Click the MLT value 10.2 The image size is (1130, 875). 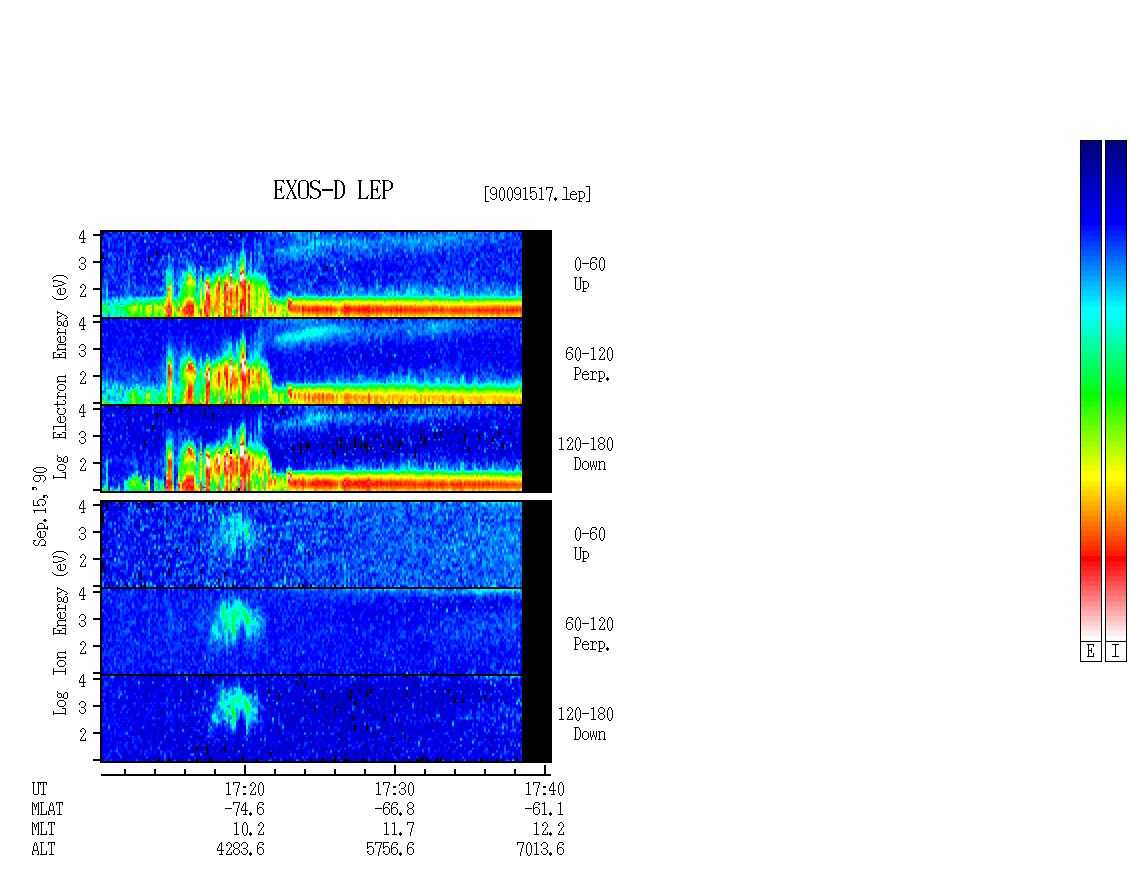click(249, 830)
